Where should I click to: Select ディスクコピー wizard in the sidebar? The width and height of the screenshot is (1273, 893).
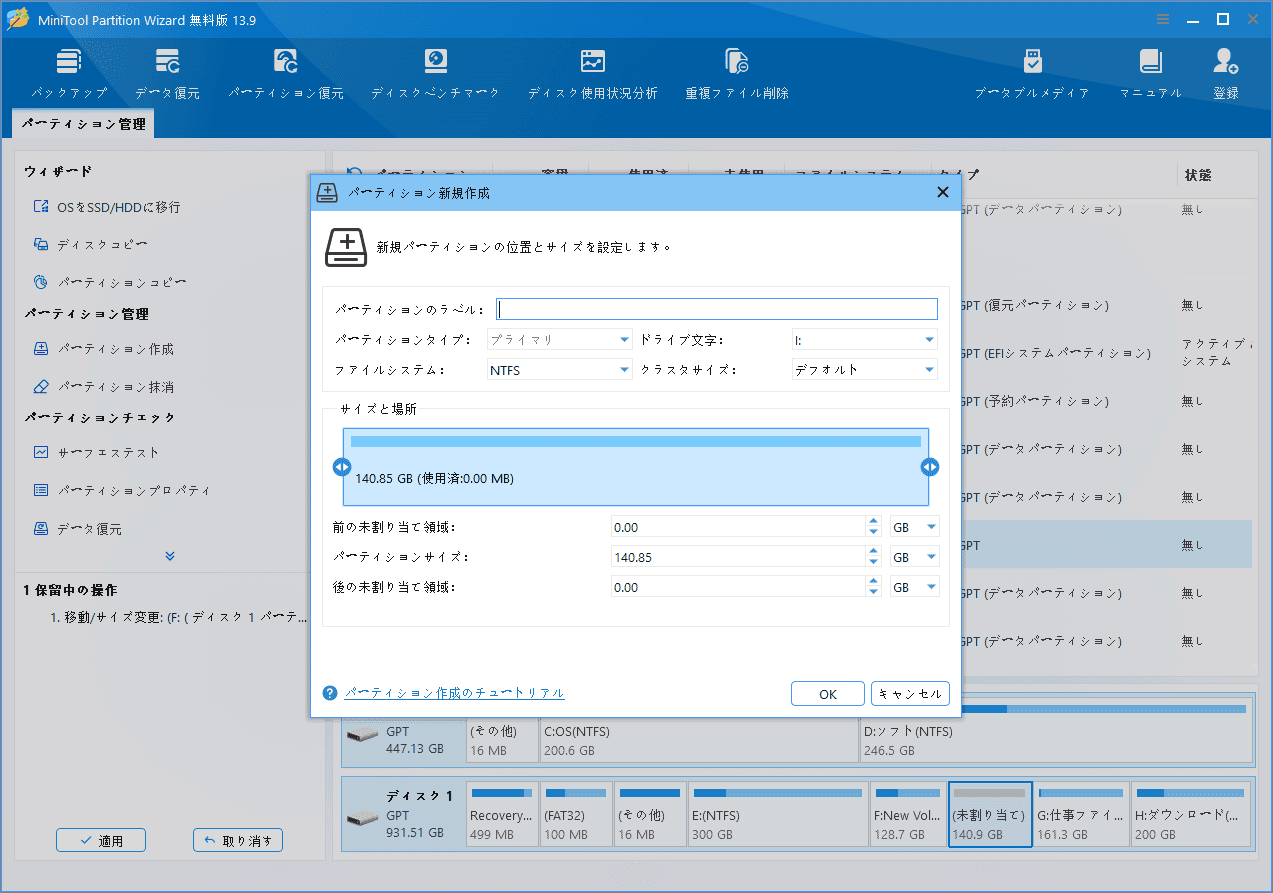91,244
